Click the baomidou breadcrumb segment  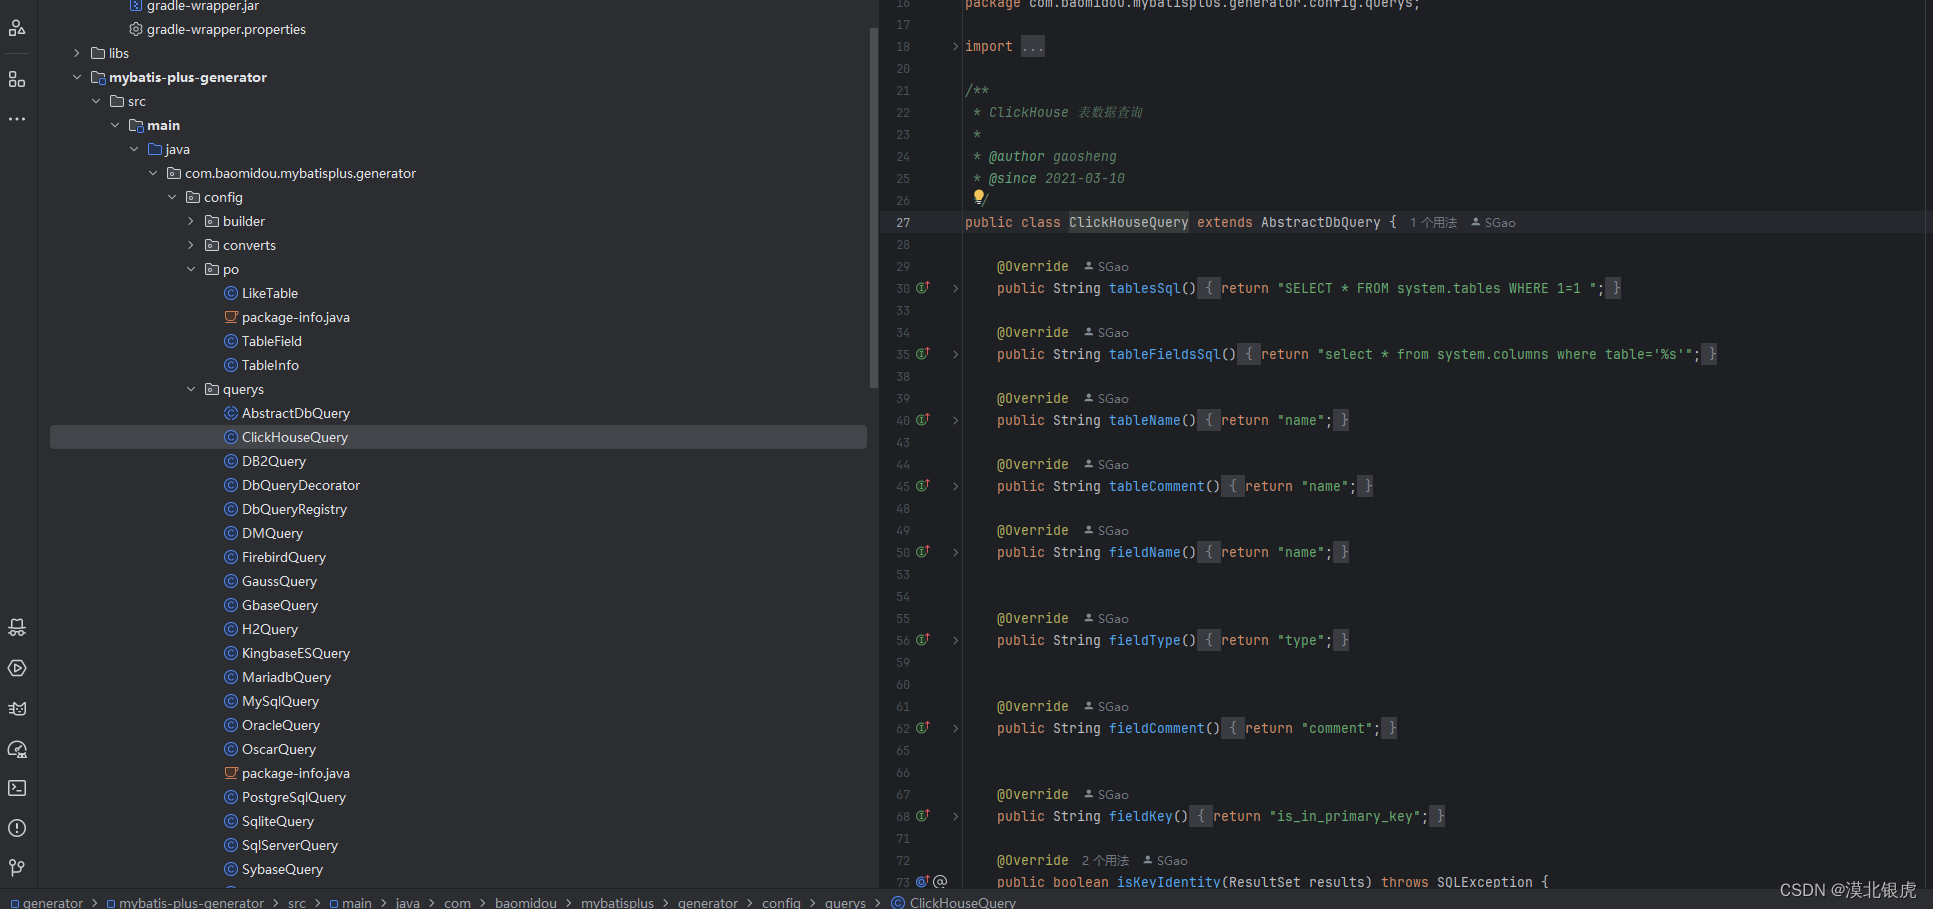525,902
